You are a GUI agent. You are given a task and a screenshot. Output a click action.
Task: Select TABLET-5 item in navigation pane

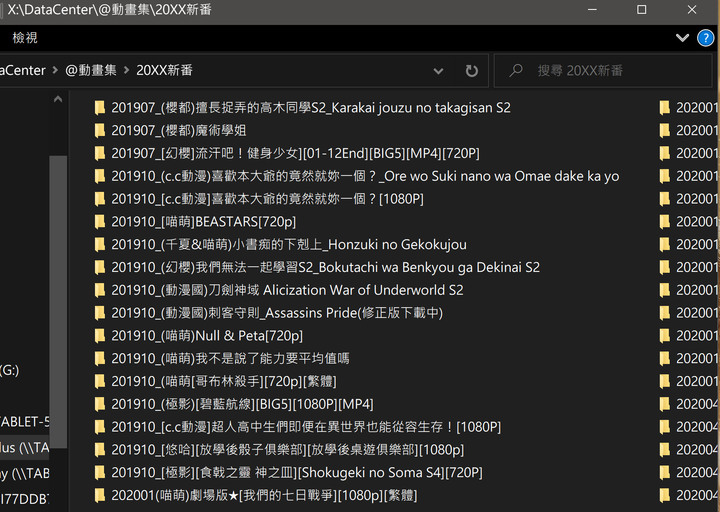pyautogui.click(x=24, y=422)
